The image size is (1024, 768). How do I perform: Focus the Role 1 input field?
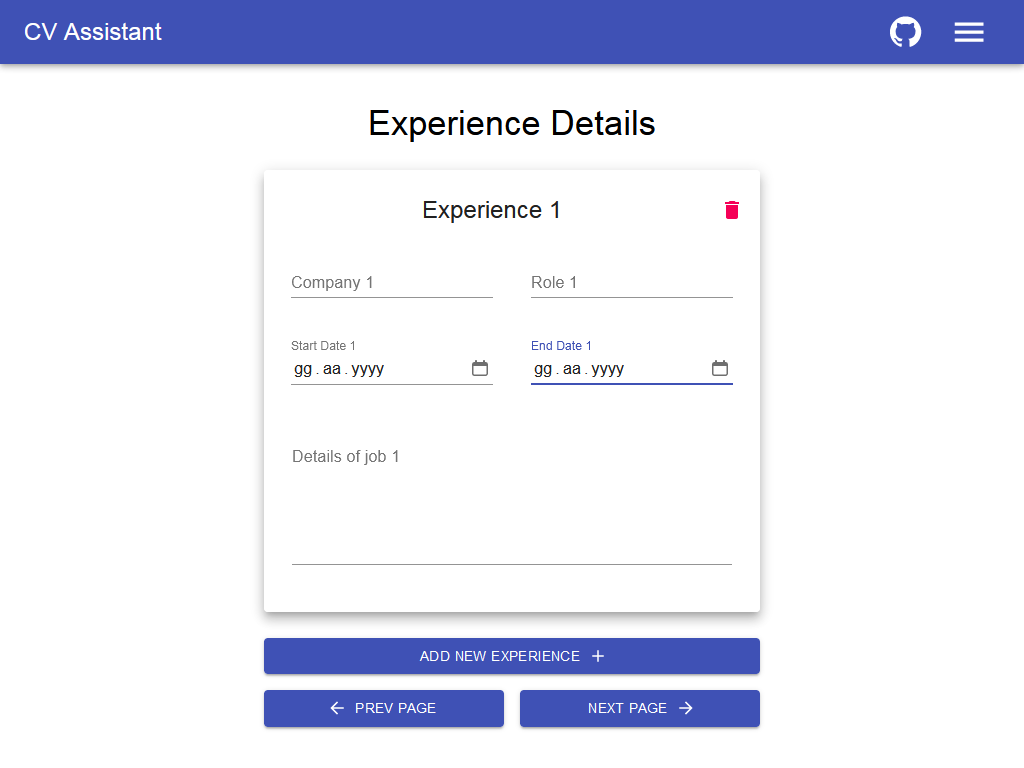tap(631, 283)
